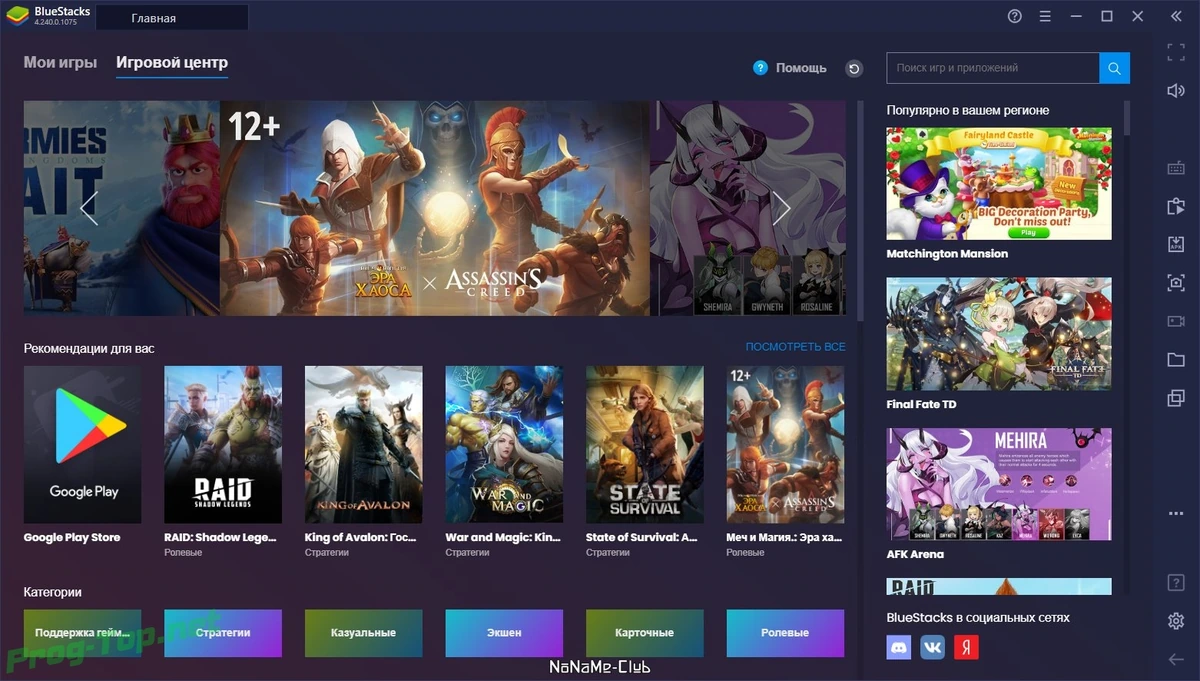
Task: Open the Казуальные category
Action: [x=364, y=632]
